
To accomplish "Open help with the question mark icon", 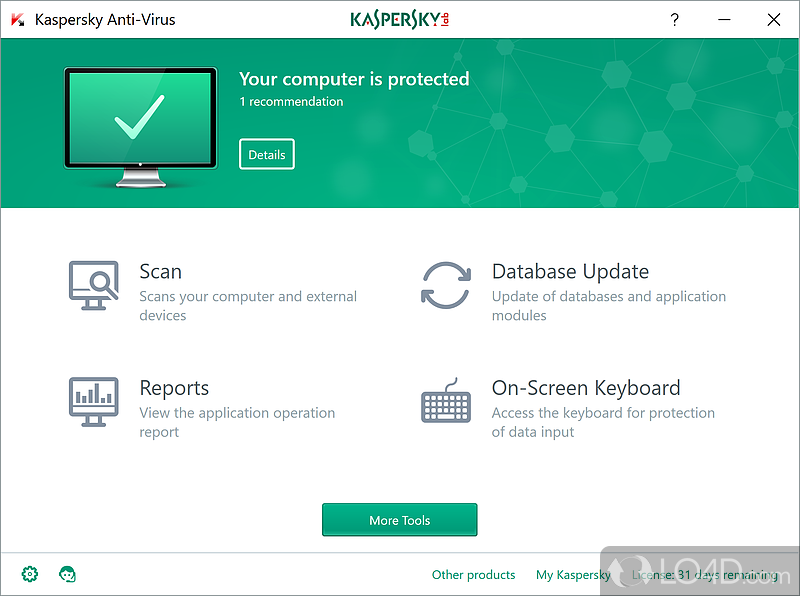I will point(674,20).
